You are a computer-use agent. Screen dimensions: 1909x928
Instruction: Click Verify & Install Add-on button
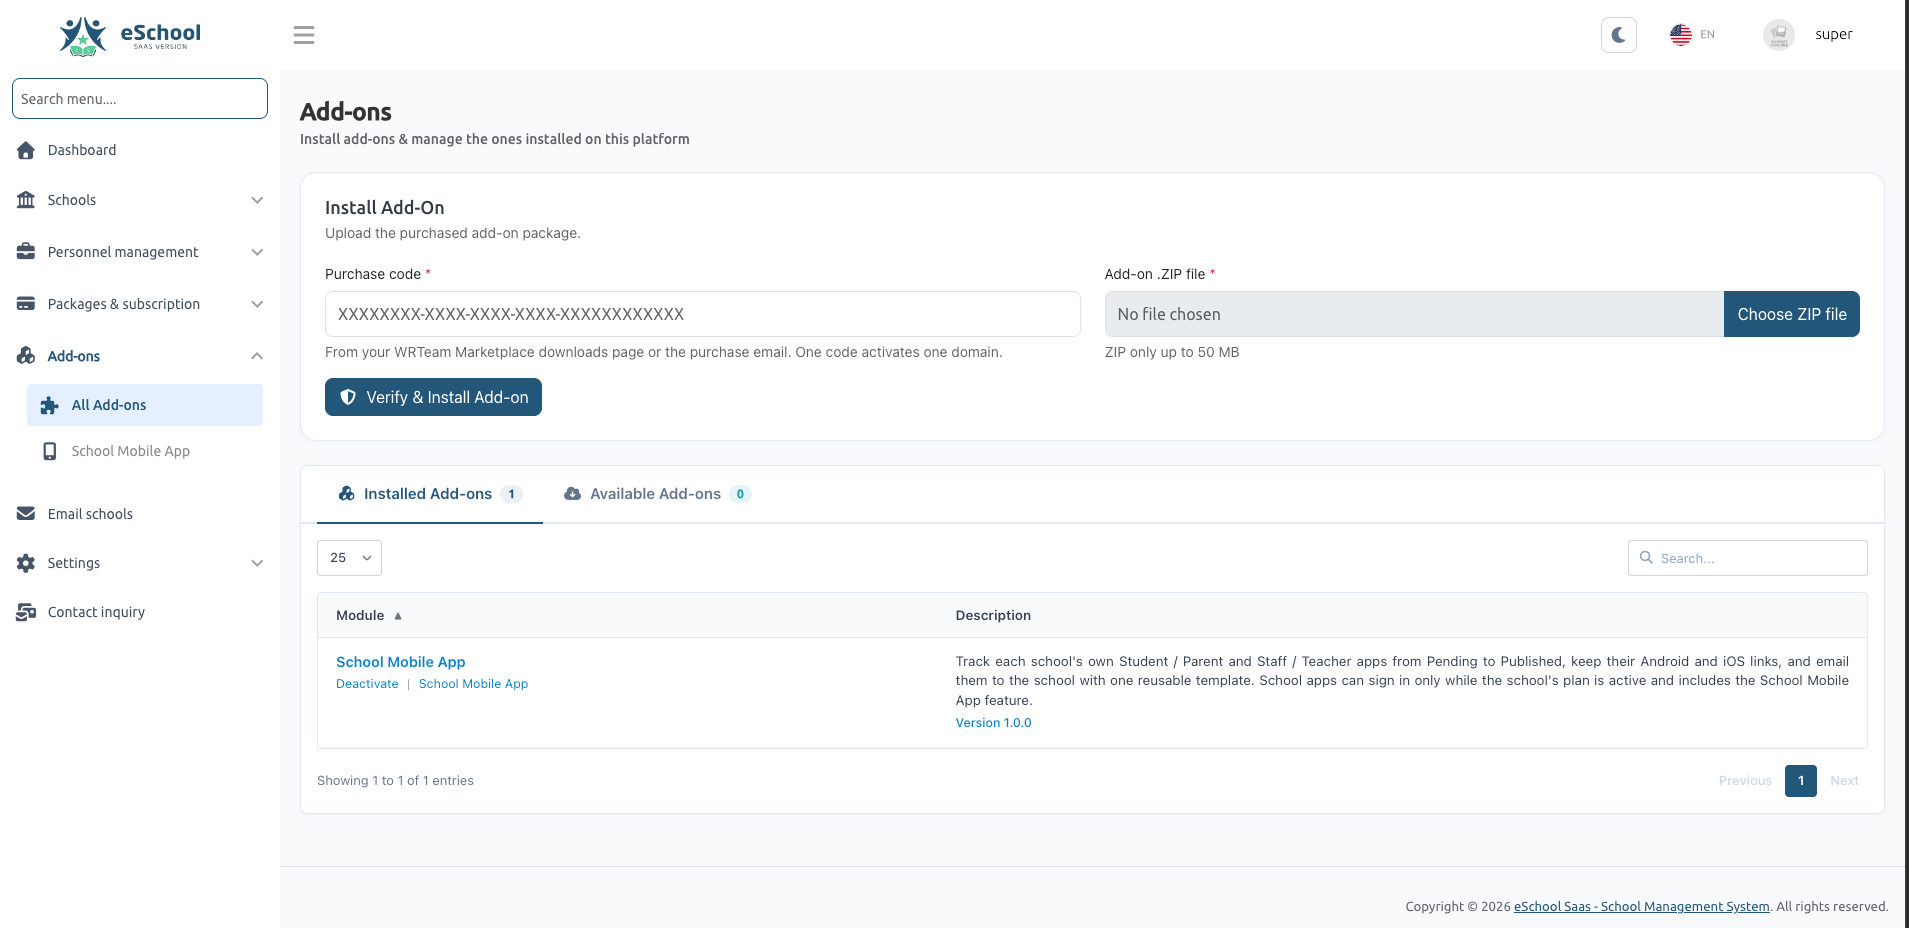pos(433,397)
